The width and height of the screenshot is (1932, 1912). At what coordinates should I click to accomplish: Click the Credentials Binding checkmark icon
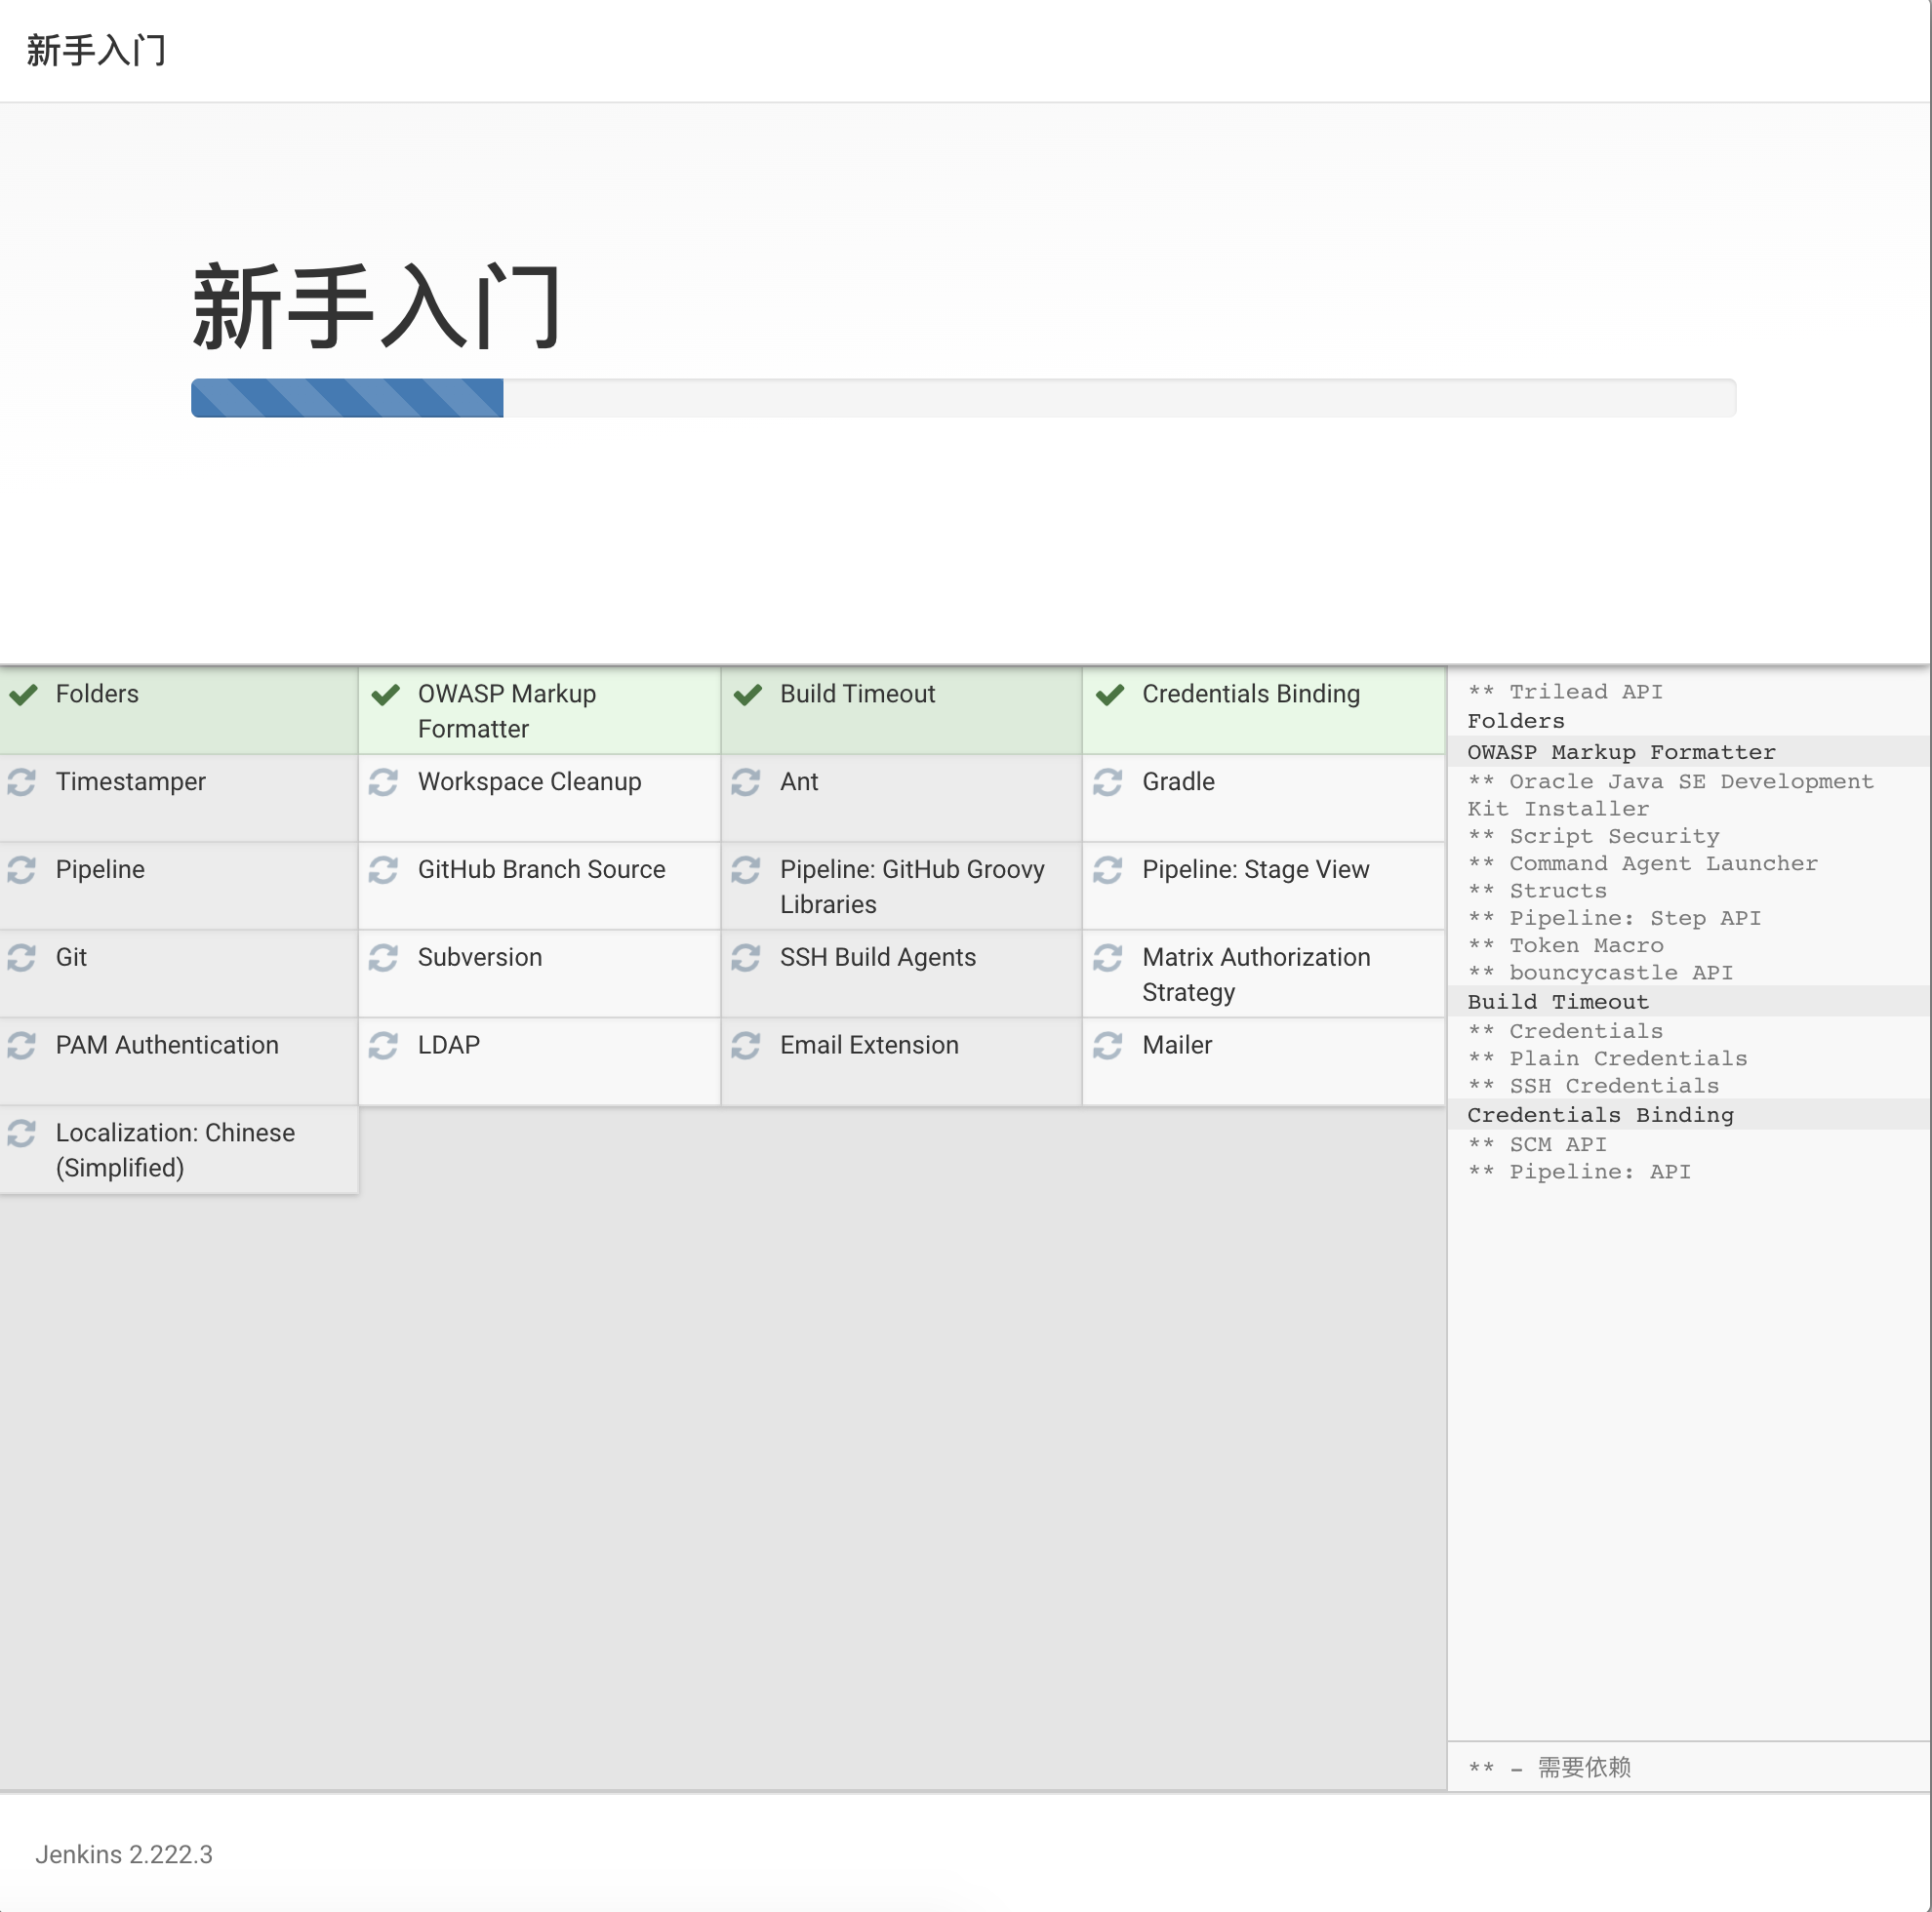point(1109,694)
